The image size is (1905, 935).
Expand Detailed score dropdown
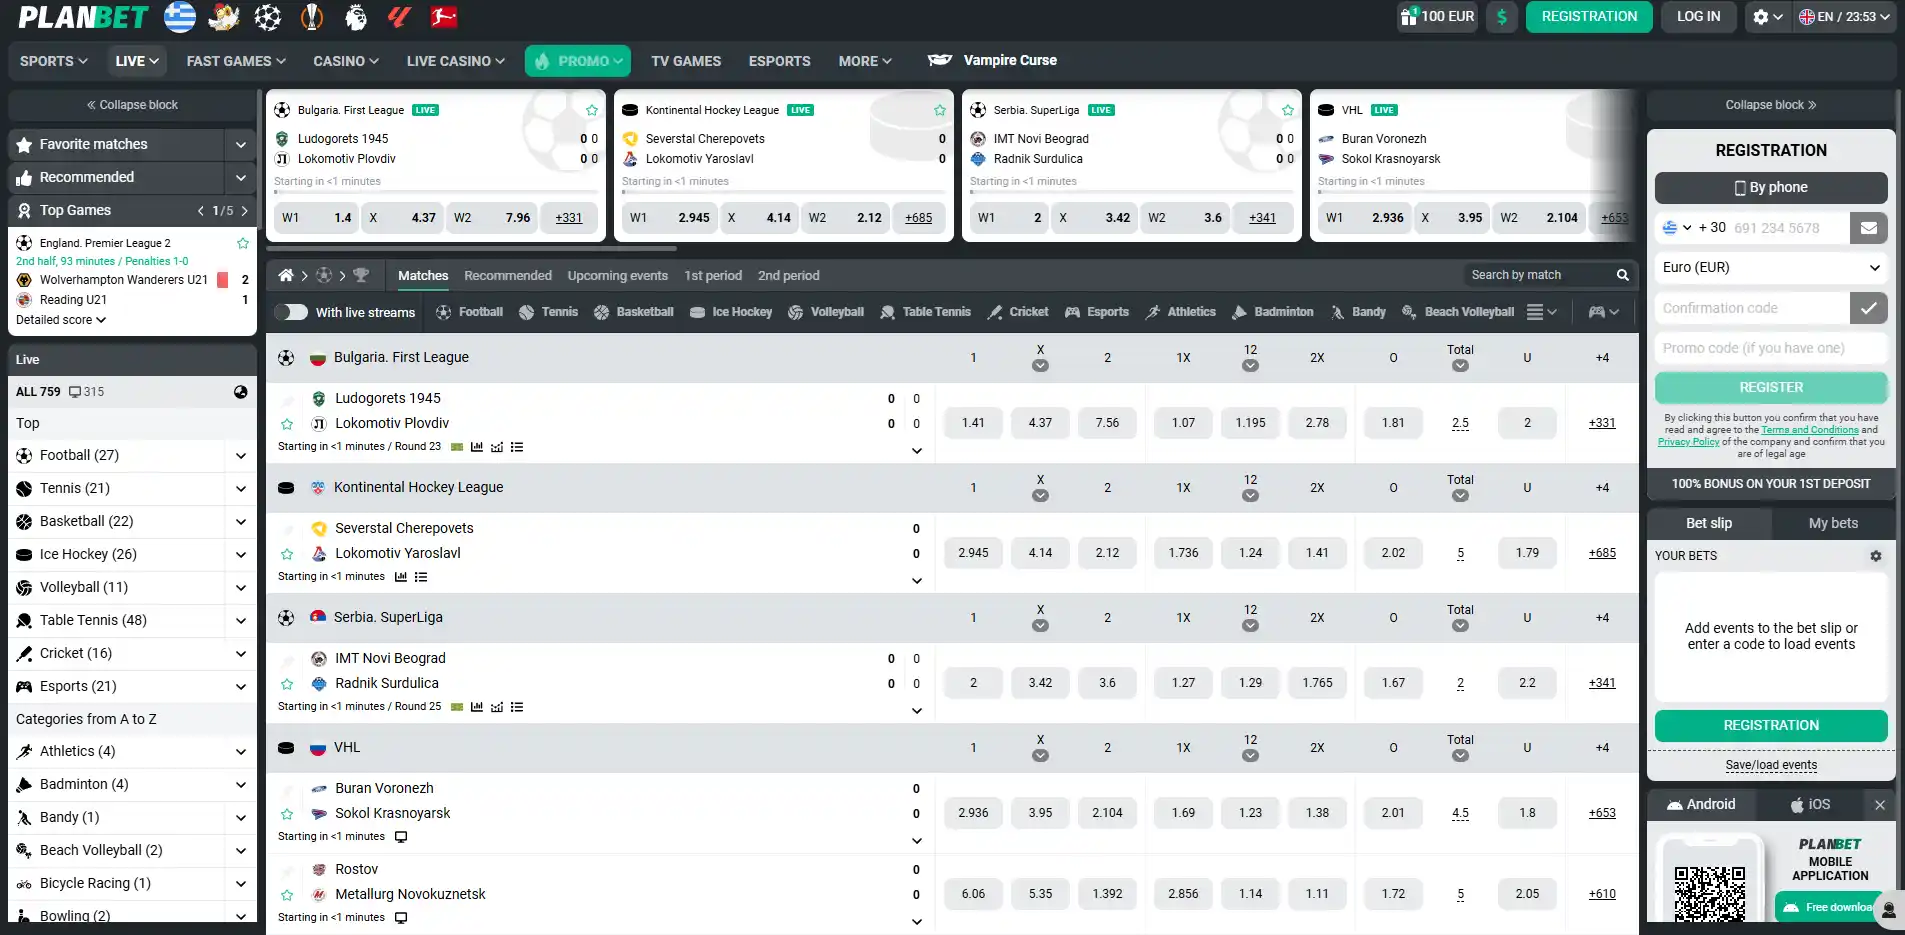tap(61, 320)
